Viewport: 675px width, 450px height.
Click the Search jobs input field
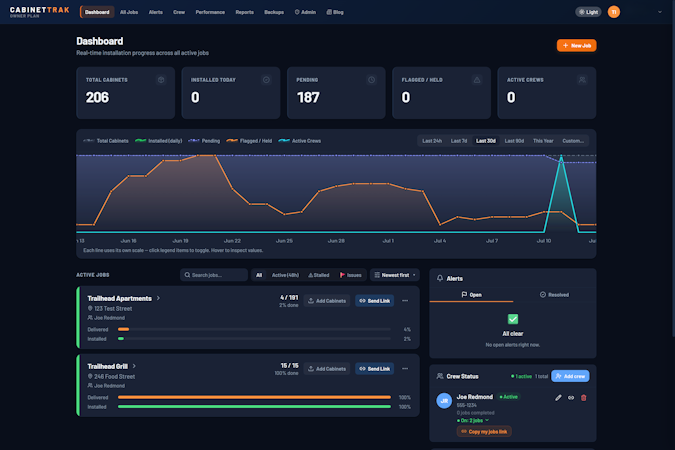pyautogui.click(x=214, y=275)
